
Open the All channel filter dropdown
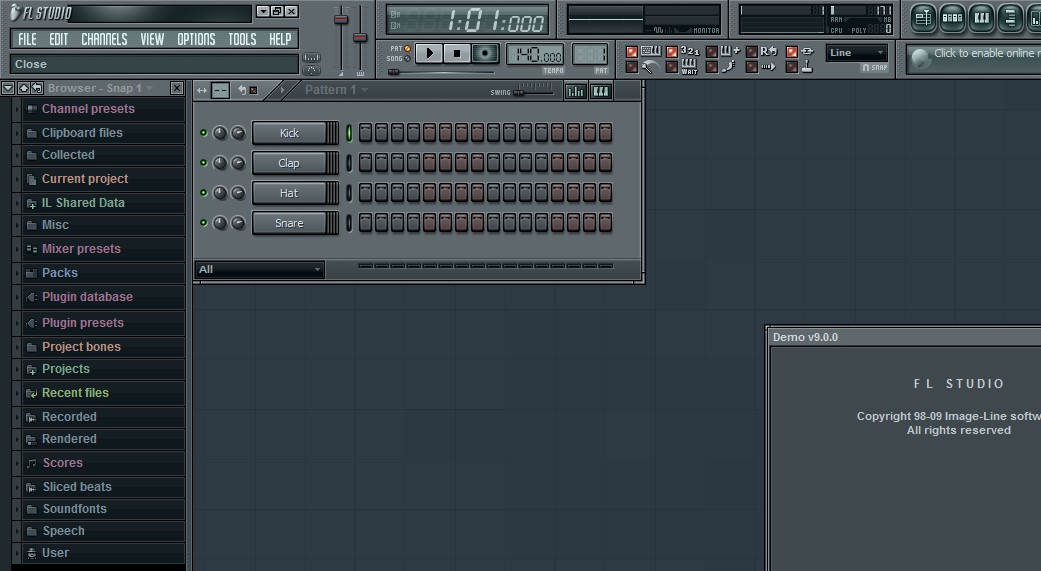coord(260,270)
